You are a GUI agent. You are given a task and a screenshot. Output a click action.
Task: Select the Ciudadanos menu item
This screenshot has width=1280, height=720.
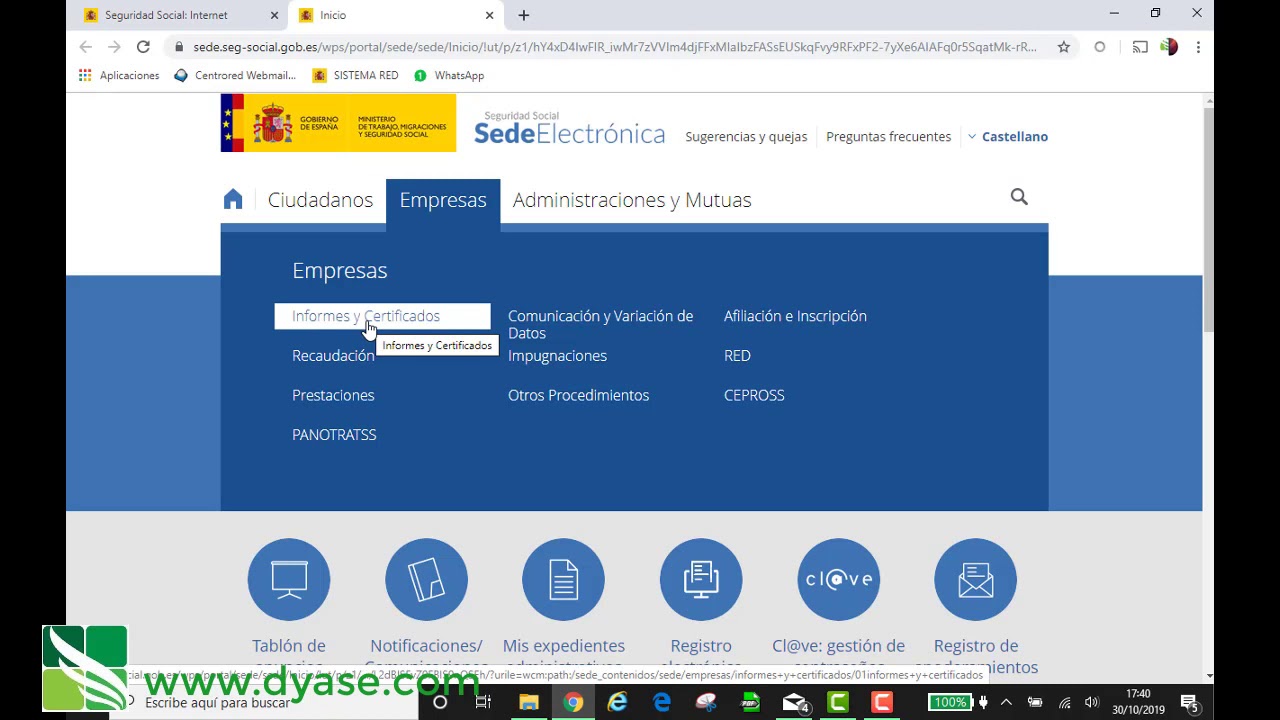320,199
